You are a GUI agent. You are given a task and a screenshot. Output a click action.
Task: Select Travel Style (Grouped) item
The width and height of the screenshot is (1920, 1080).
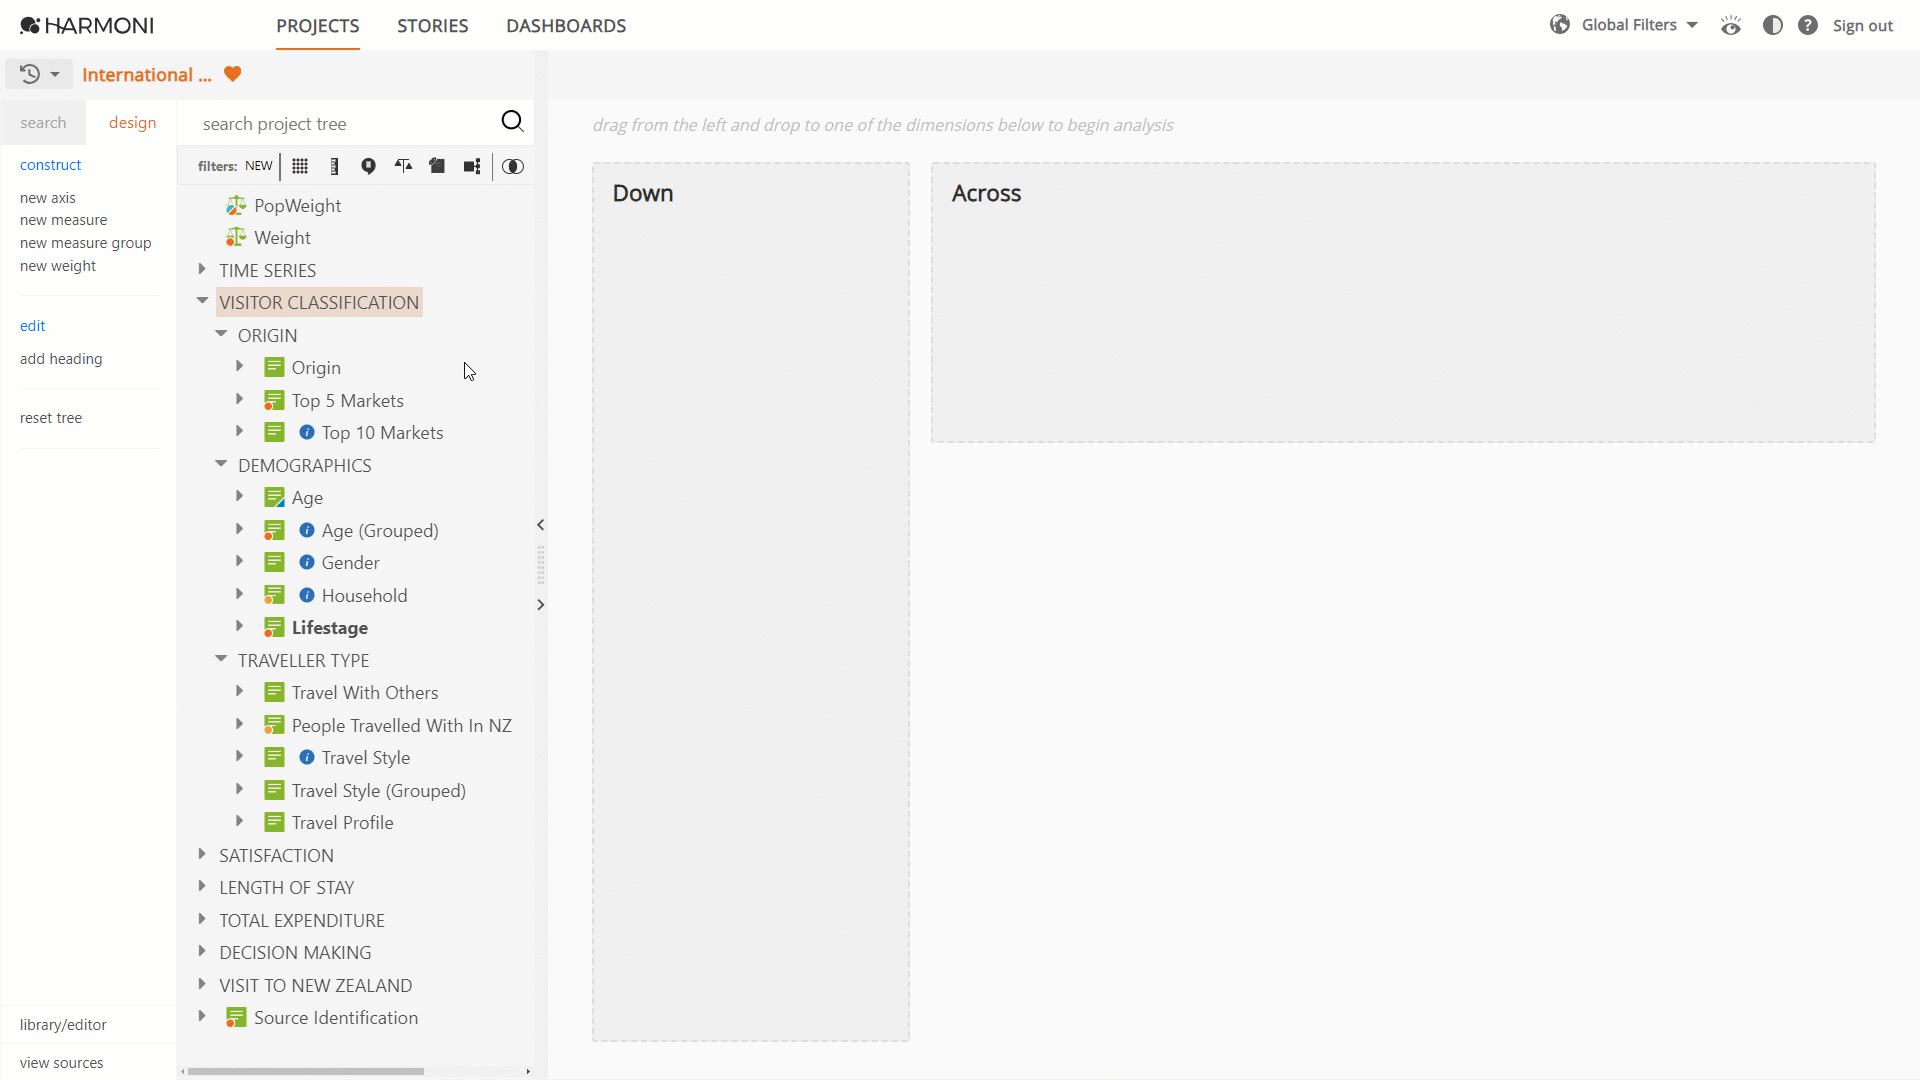tap(378, 791)
